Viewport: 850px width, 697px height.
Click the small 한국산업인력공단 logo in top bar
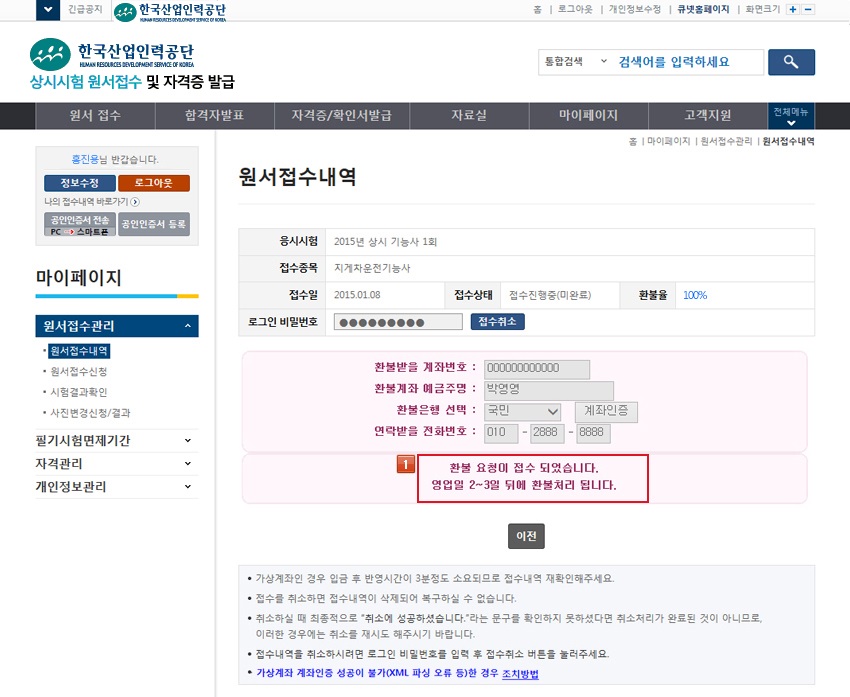click(x=169, y=12)
